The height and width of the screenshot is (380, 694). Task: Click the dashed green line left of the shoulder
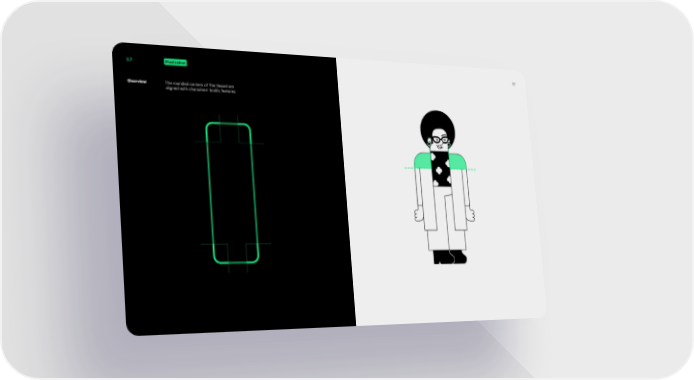click(x=409, y=168)
